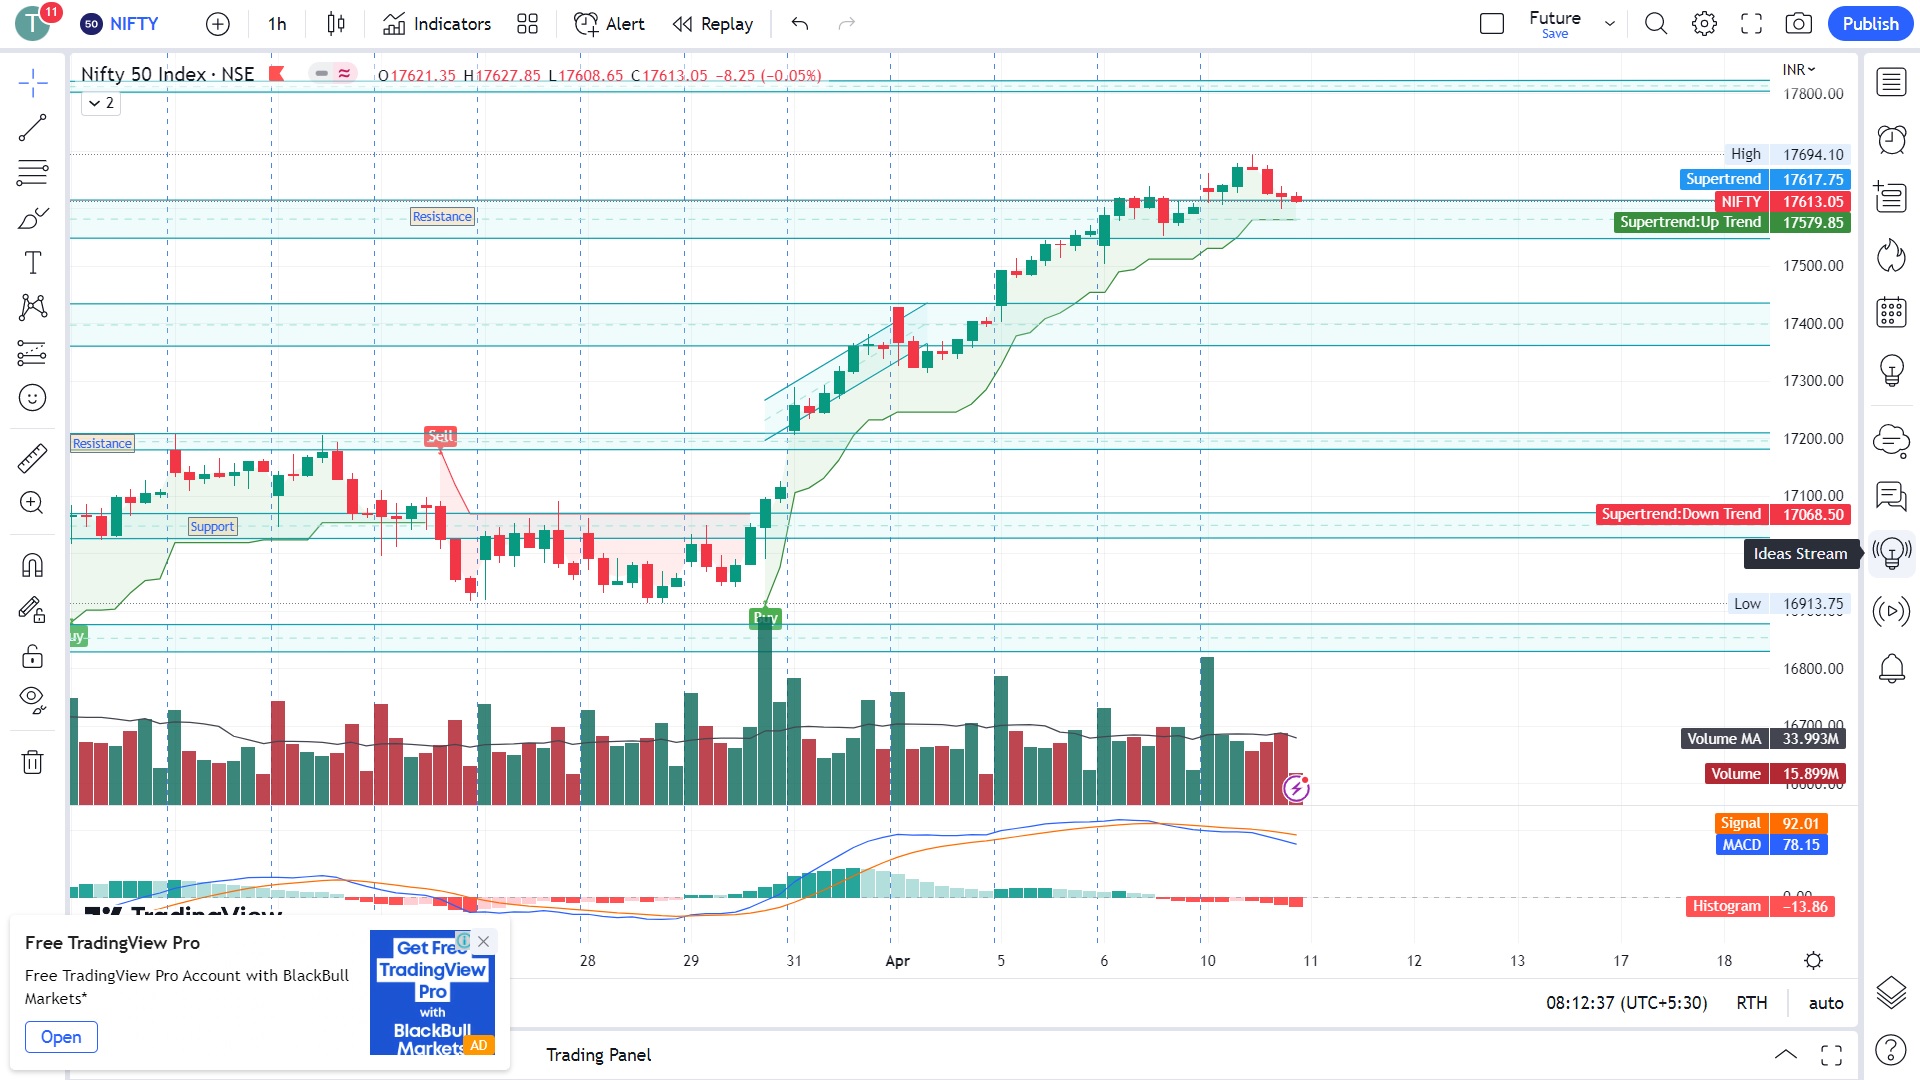Open the public chats panel
Viewport: 1920px width, 1080px height.
click(1891, 440)
